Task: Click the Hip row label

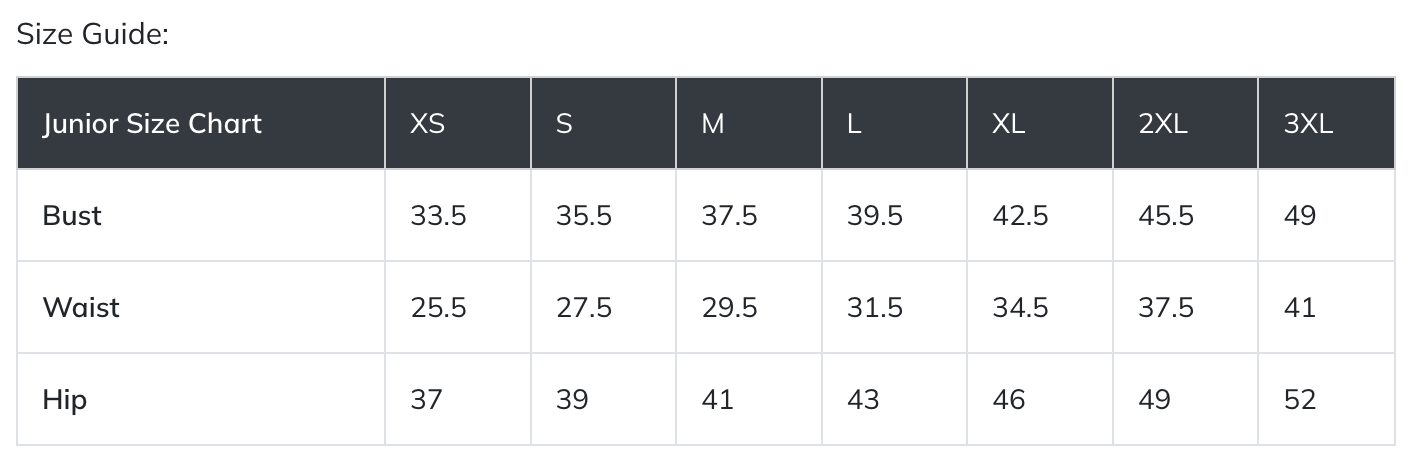Action: [x=65, y=400]
